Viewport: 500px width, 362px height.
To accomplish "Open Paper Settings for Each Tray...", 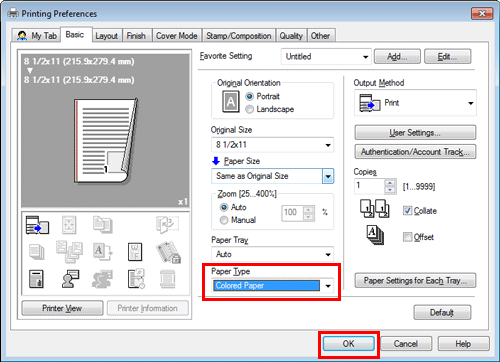I will (415, 281).
